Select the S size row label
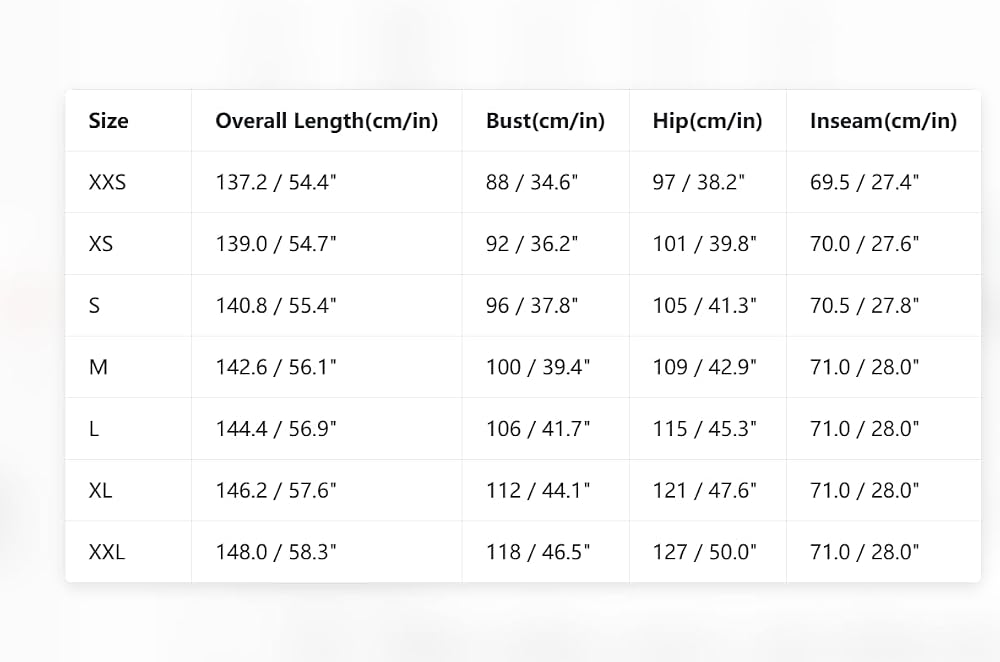 click(94, 305)
